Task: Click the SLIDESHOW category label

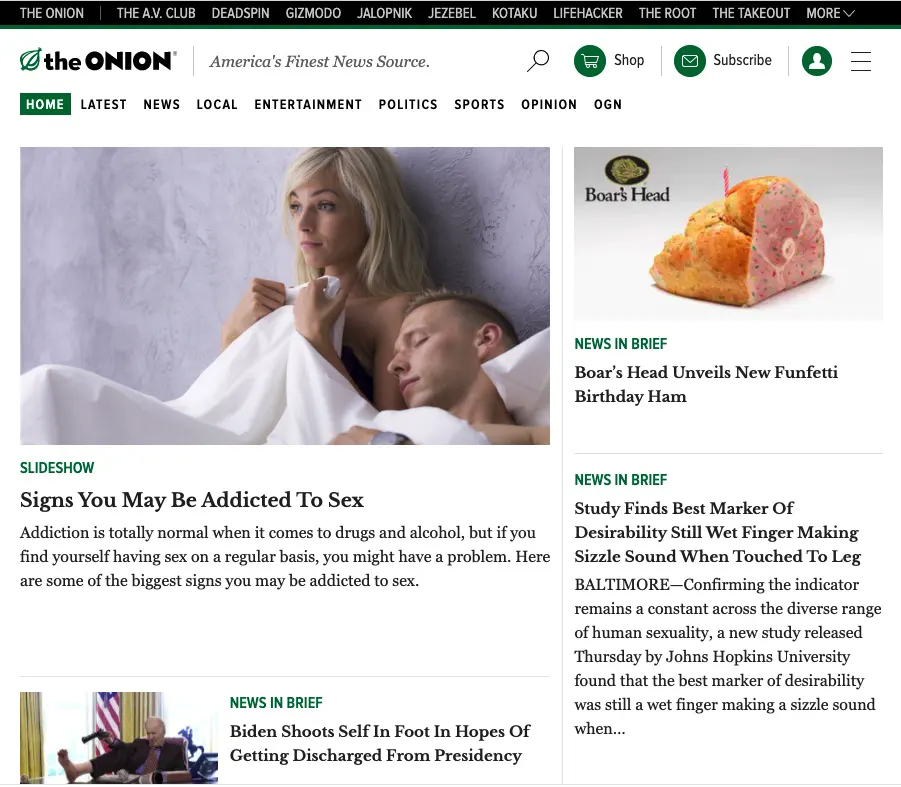Action: click(57, 468)
